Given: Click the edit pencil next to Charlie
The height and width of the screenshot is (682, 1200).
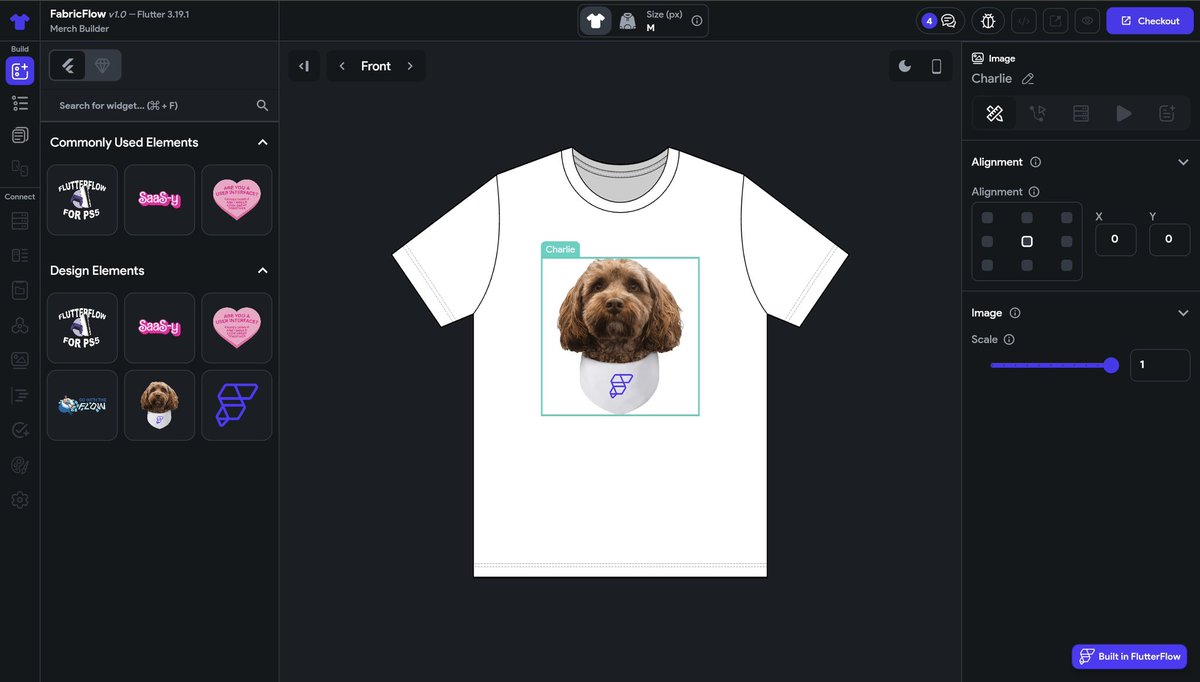Looking at the screenshot, I should [x=1028, y=79].
